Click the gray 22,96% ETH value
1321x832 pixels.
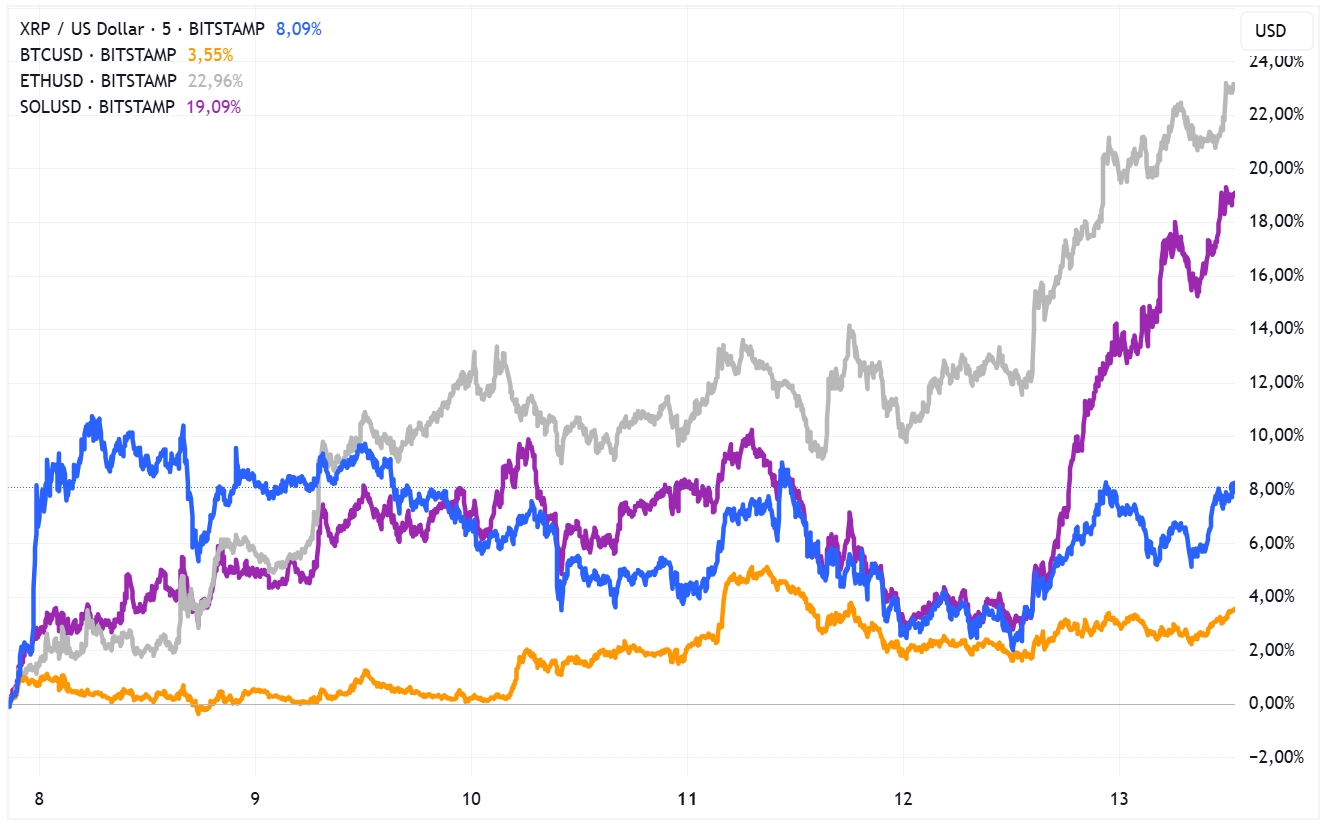(x=214, y=81)
